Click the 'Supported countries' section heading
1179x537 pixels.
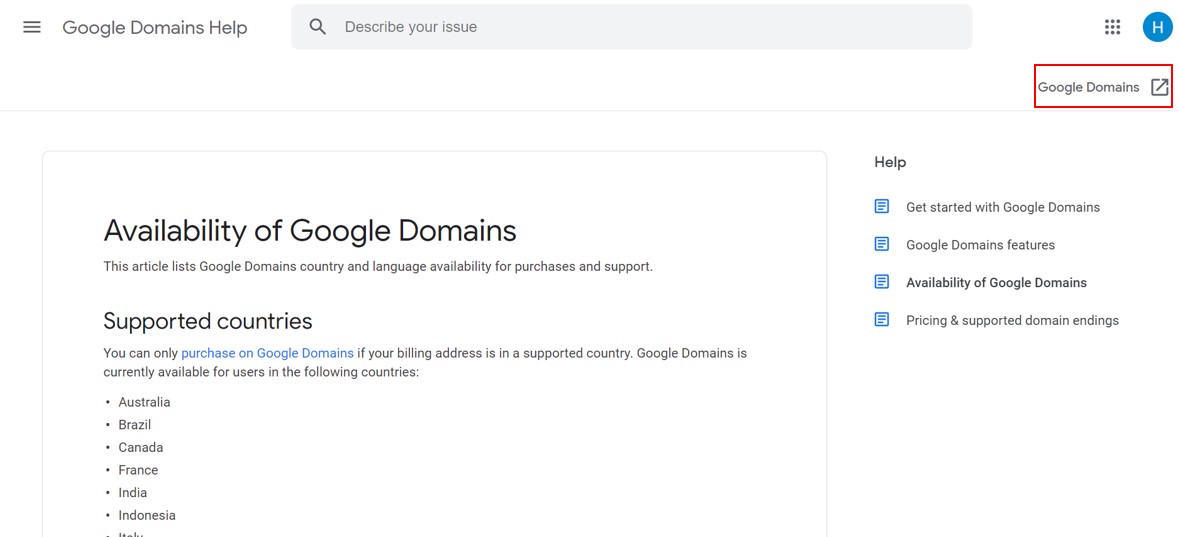[x=208, y=321]
